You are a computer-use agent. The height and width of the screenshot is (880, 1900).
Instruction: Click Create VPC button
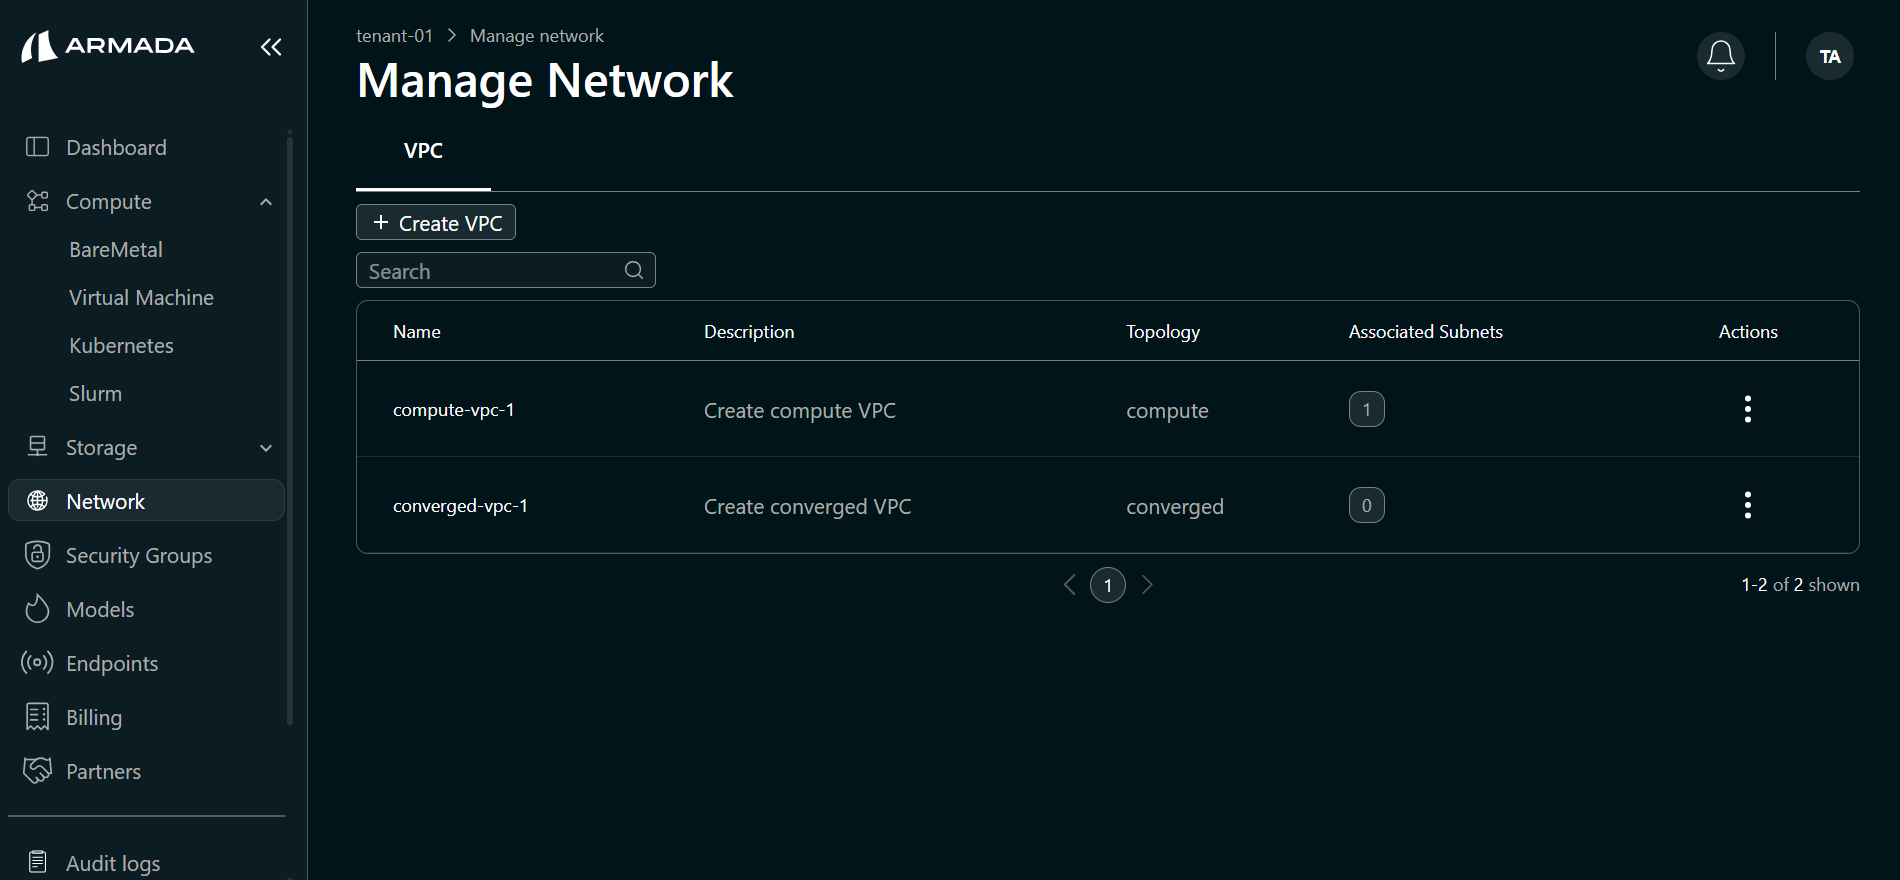[436, 222]
